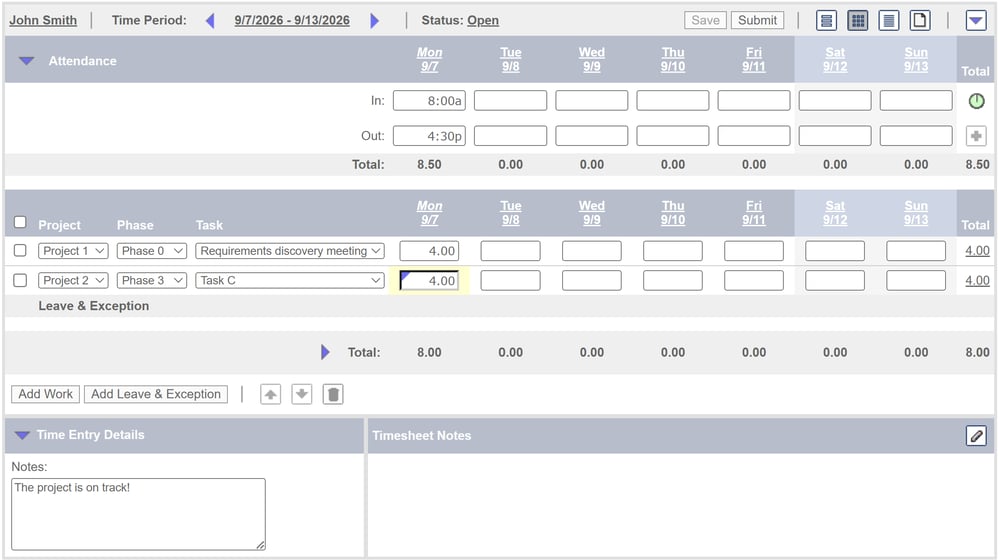Open Mon 9/7 in the Attendance header
Screen dimensions: 1000x560
coord(429,59)
